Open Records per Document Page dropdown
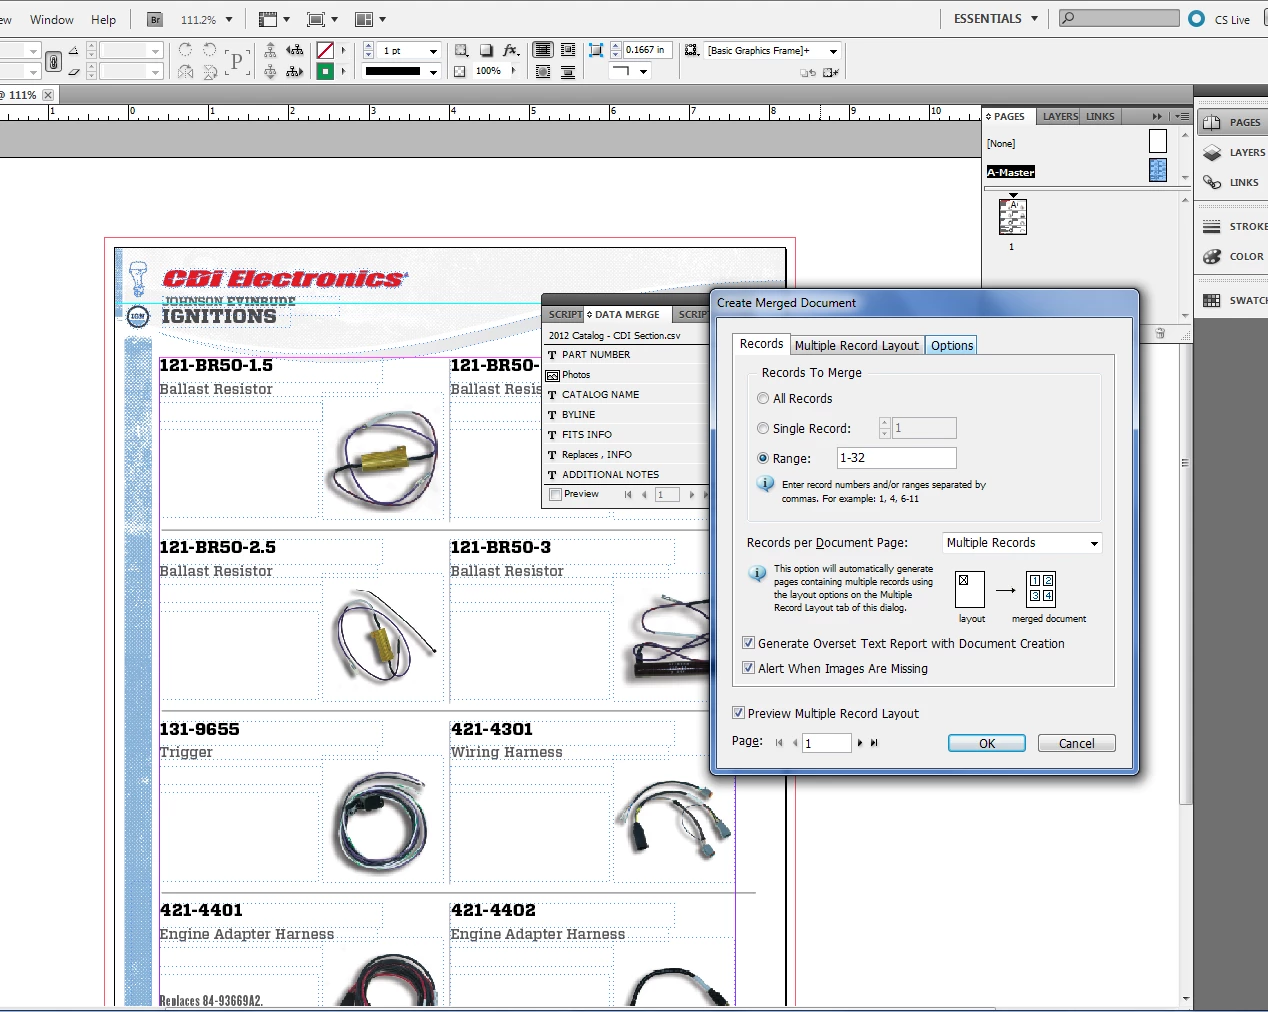 pyautogui.click(x=1021, y=543)
